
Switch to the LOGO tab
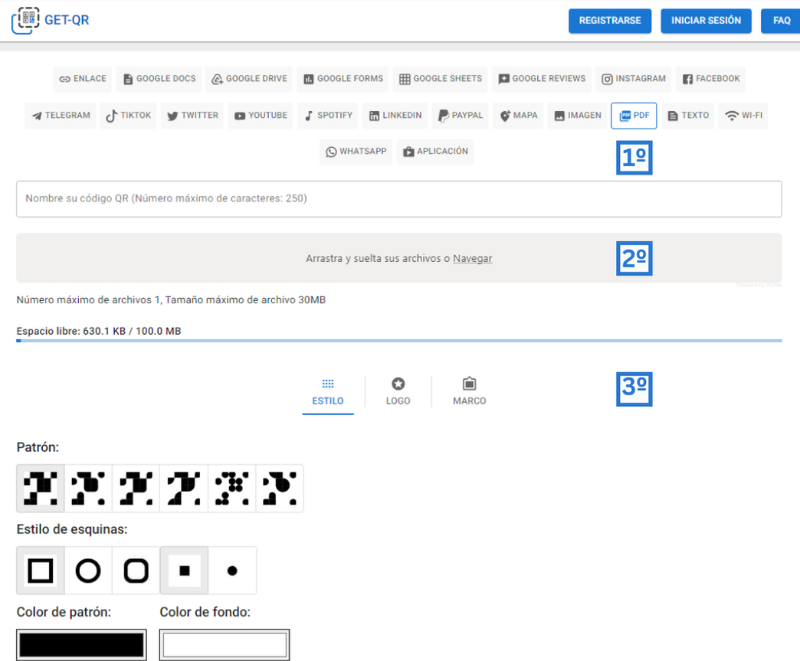[x=398, y=390]
